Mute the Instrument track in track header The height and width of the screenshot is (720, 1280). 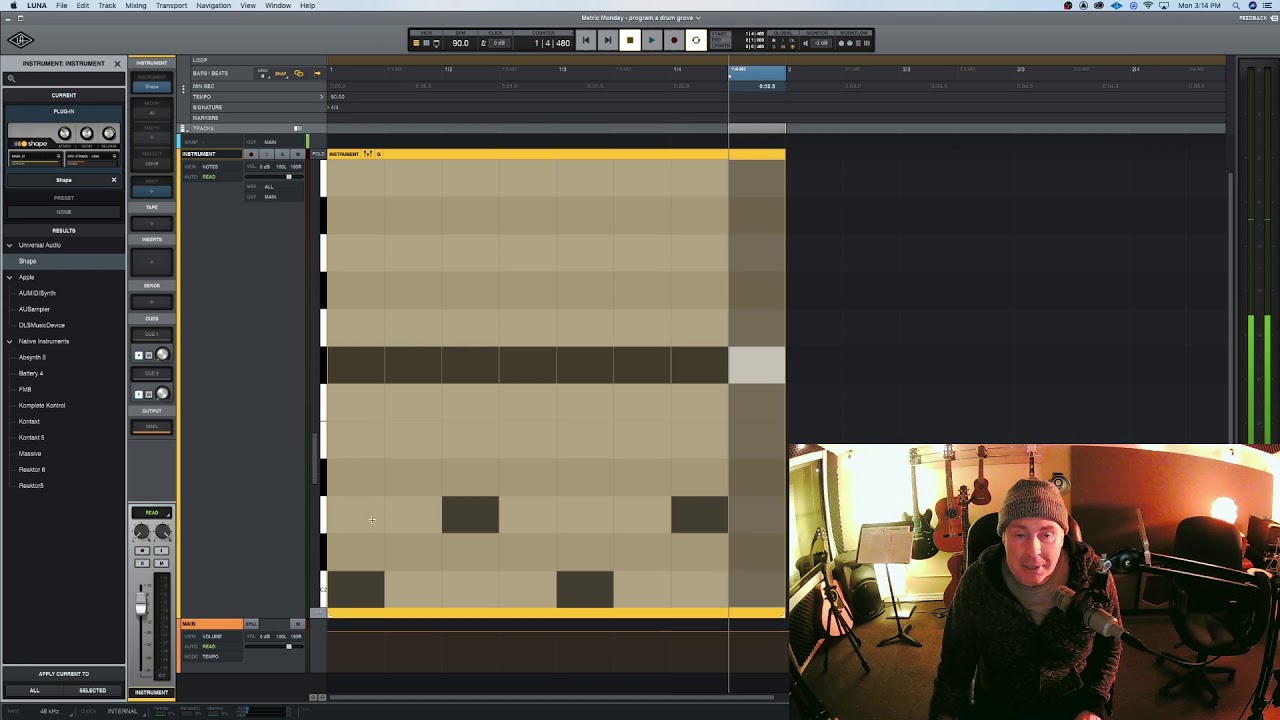point(298,154)
